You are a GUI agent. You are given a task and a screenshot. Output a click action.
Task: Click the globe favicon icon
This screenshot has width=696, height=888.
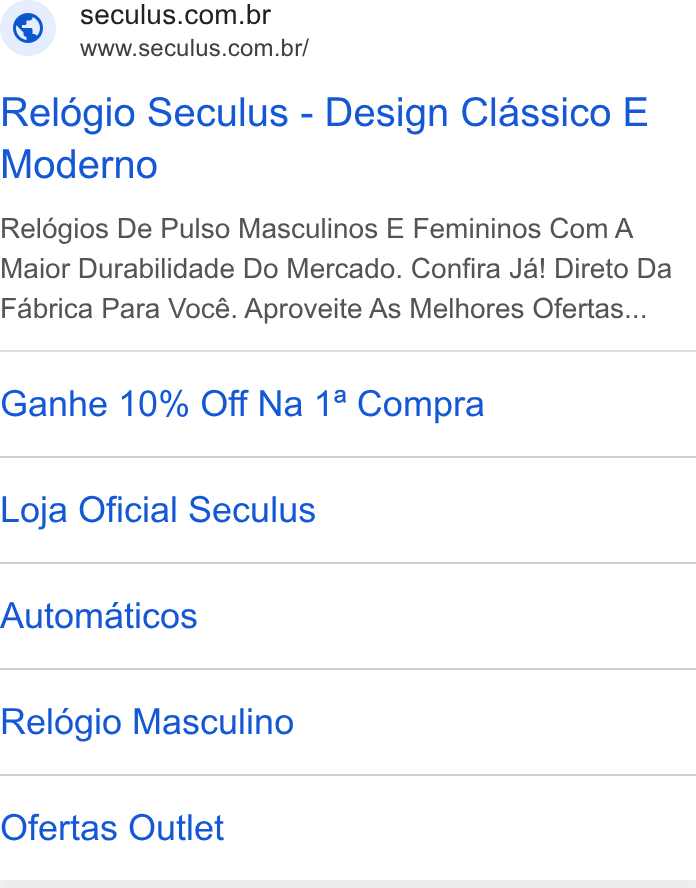pos(28,28)
